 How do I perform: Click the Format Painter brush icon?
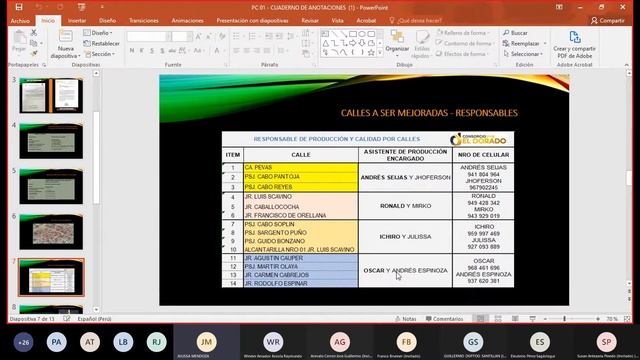(34, 53)
